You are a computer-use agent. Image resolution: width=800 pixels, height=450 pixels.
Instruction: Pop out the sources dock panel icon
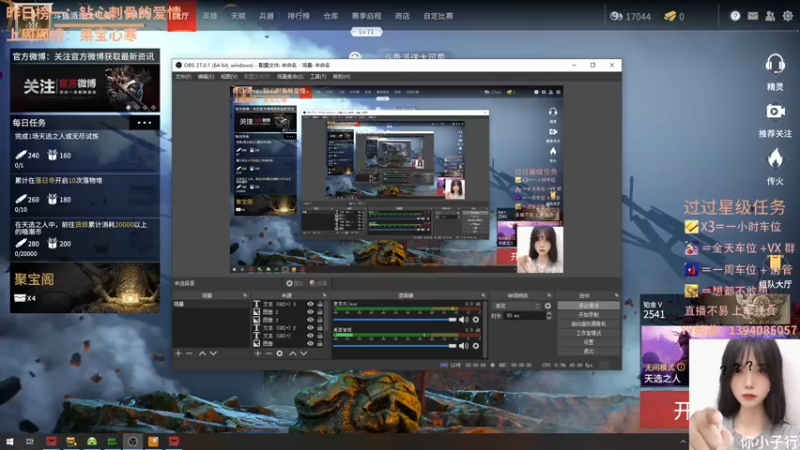[x=324, y=295]
